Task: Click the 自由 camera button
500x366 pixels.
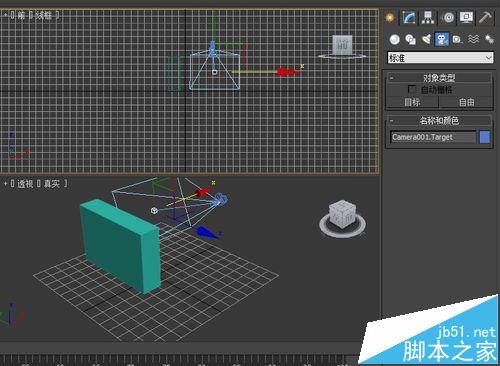Action: pyautogui.click(x=466, y=102)
